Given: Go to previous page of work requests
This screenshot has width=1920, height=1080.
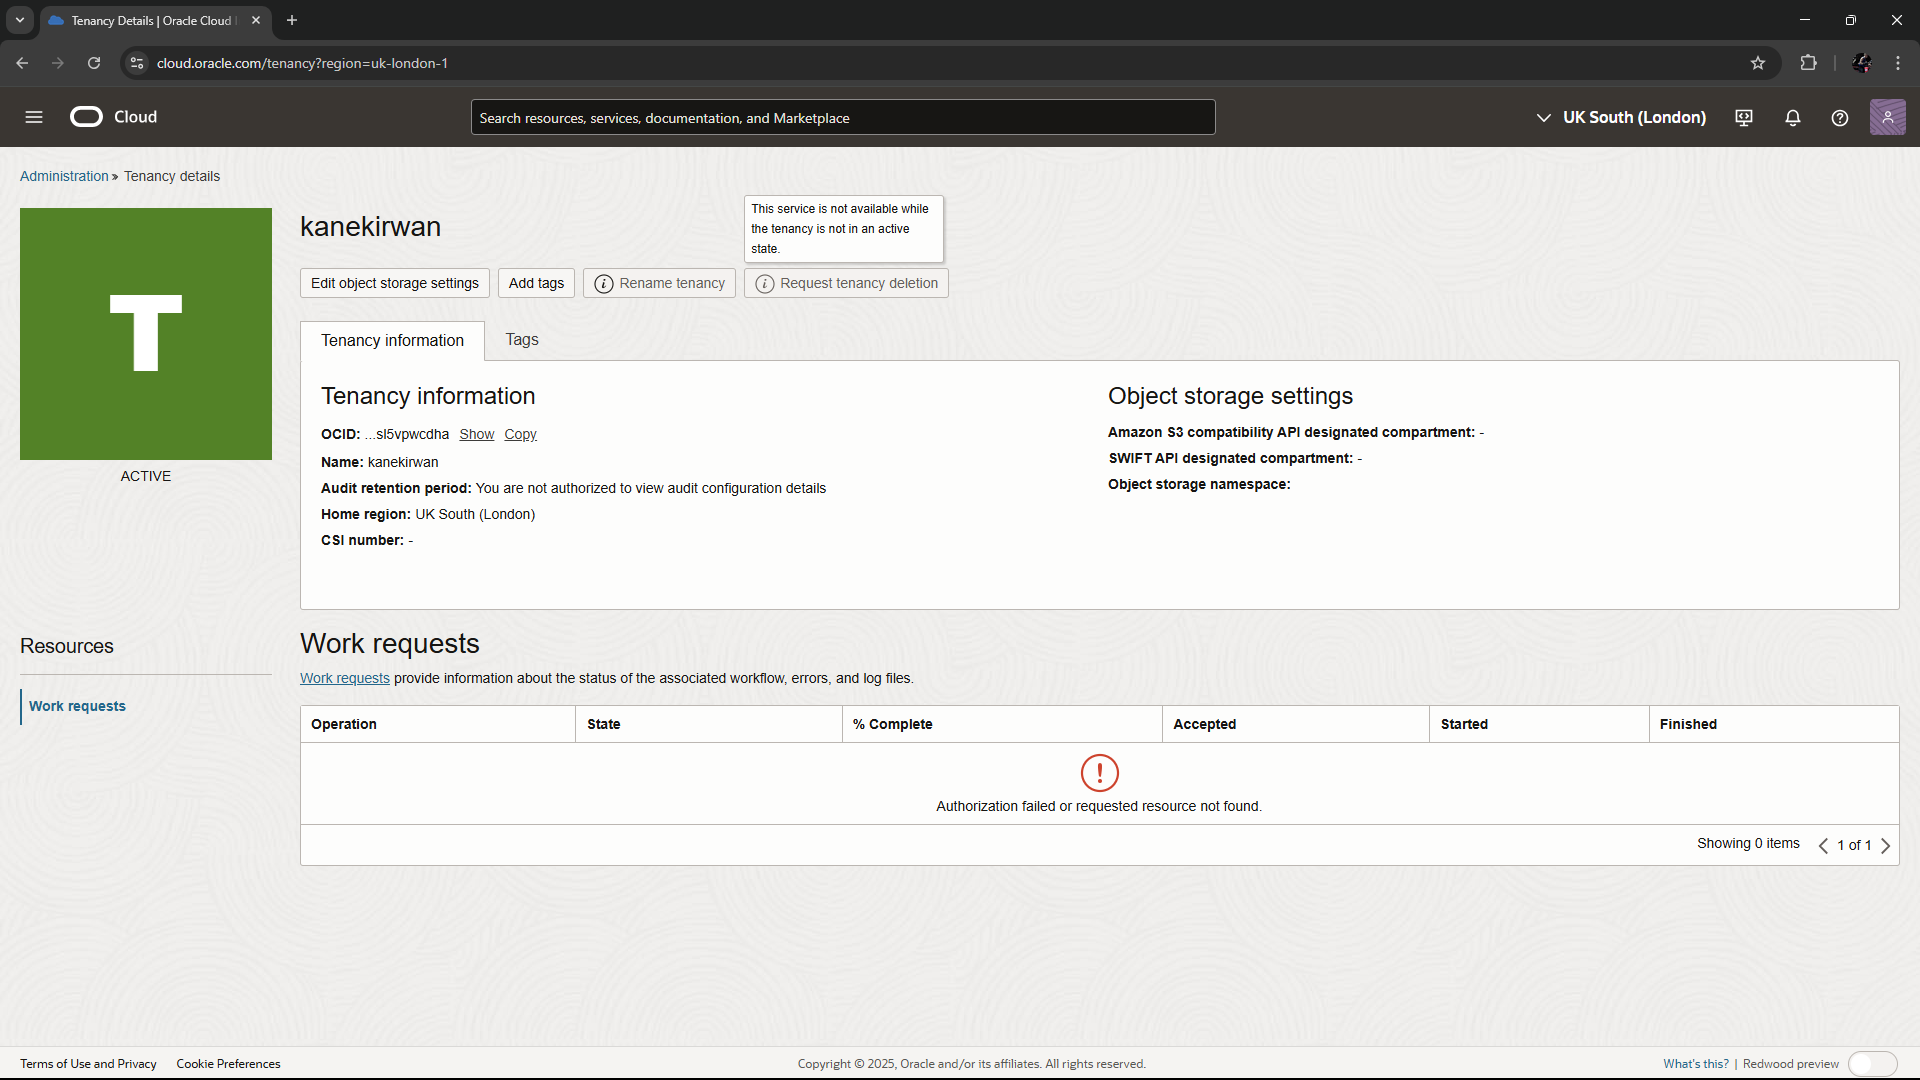Looking at the screenshot, I should pos(1823,846).
